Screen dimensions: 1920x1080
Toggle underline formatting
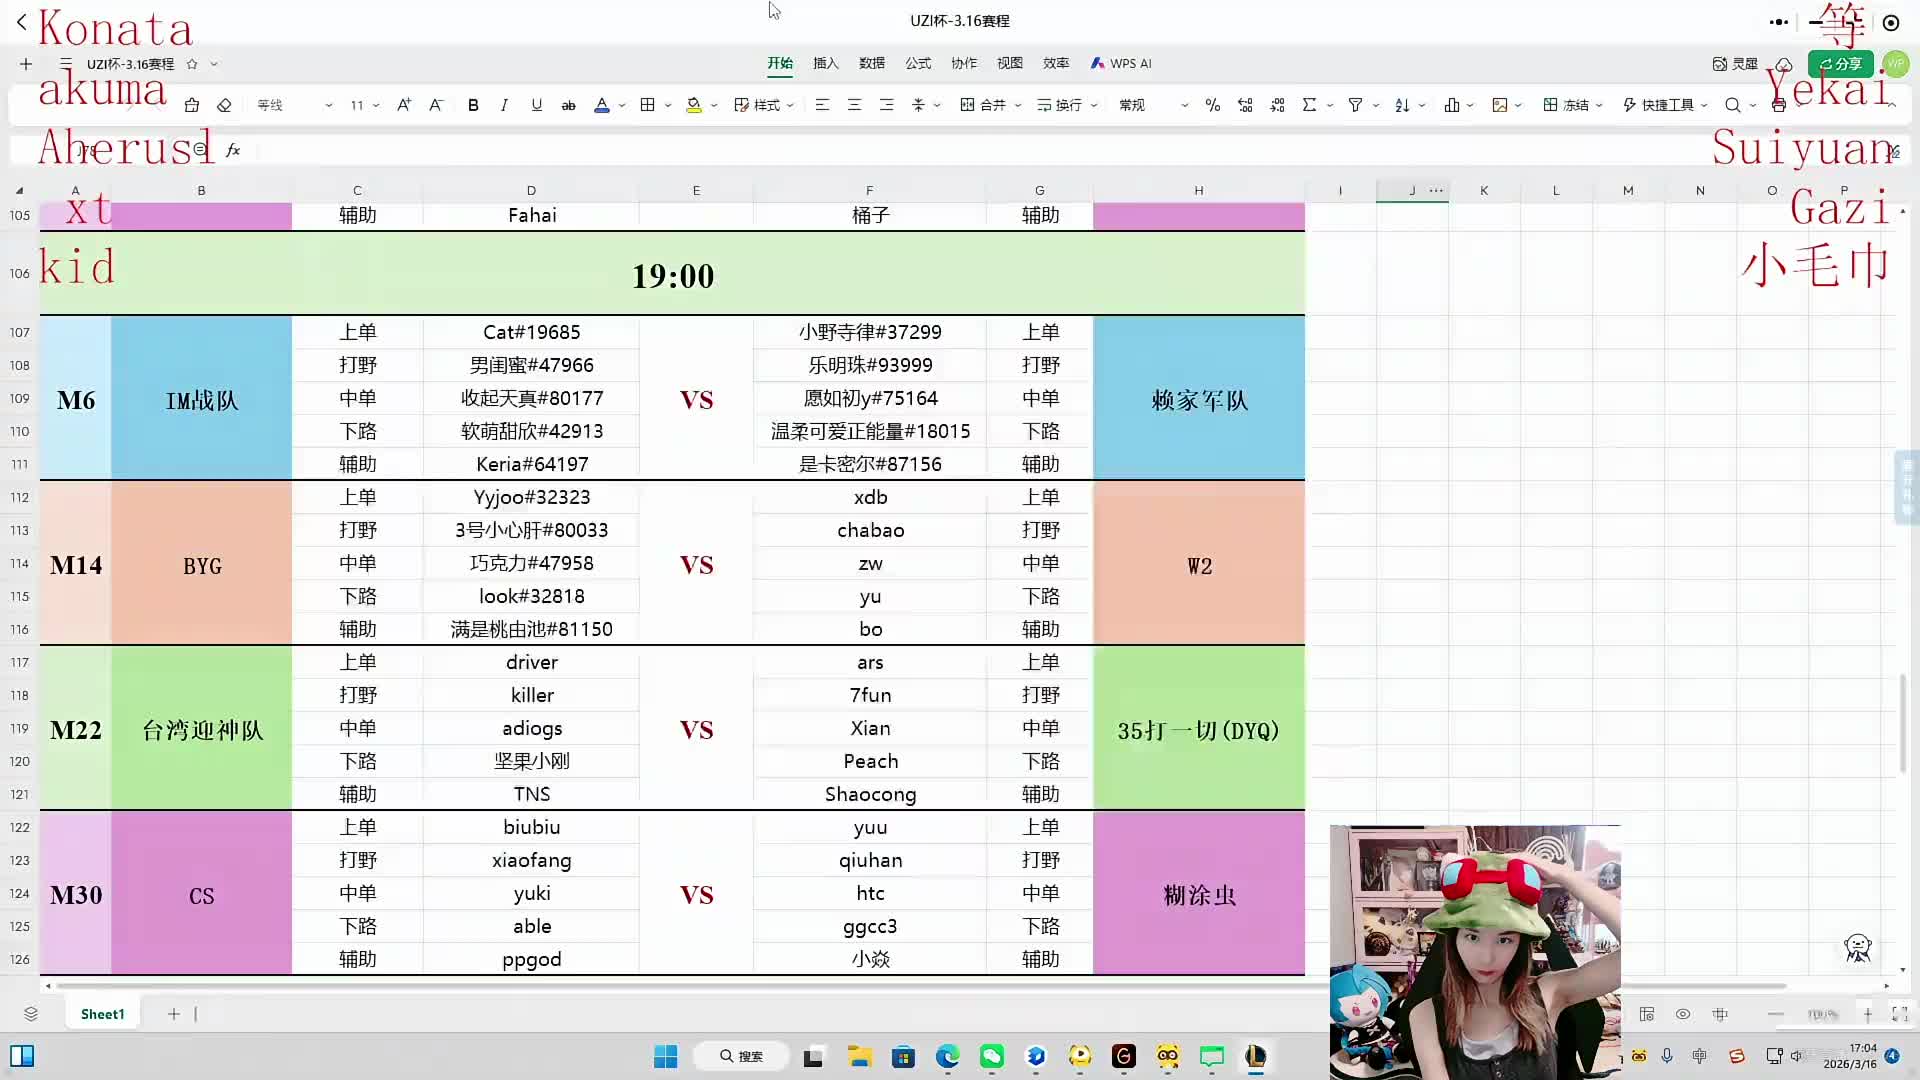click(536, 105)
